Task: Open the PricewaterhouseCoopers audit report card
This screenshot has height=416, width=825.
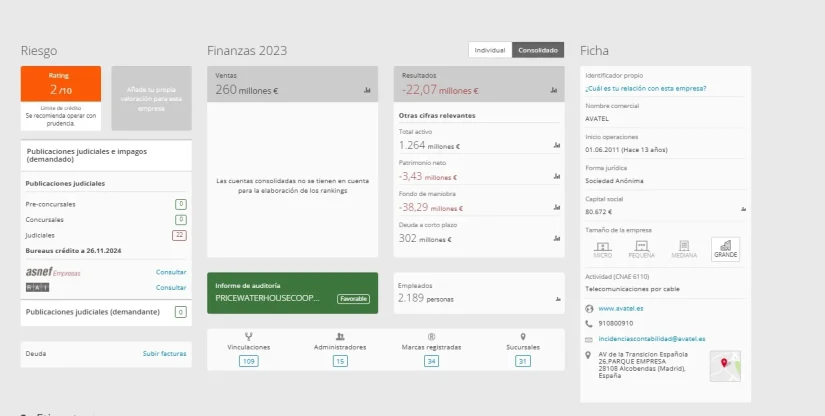Action: tap(292, 292)
